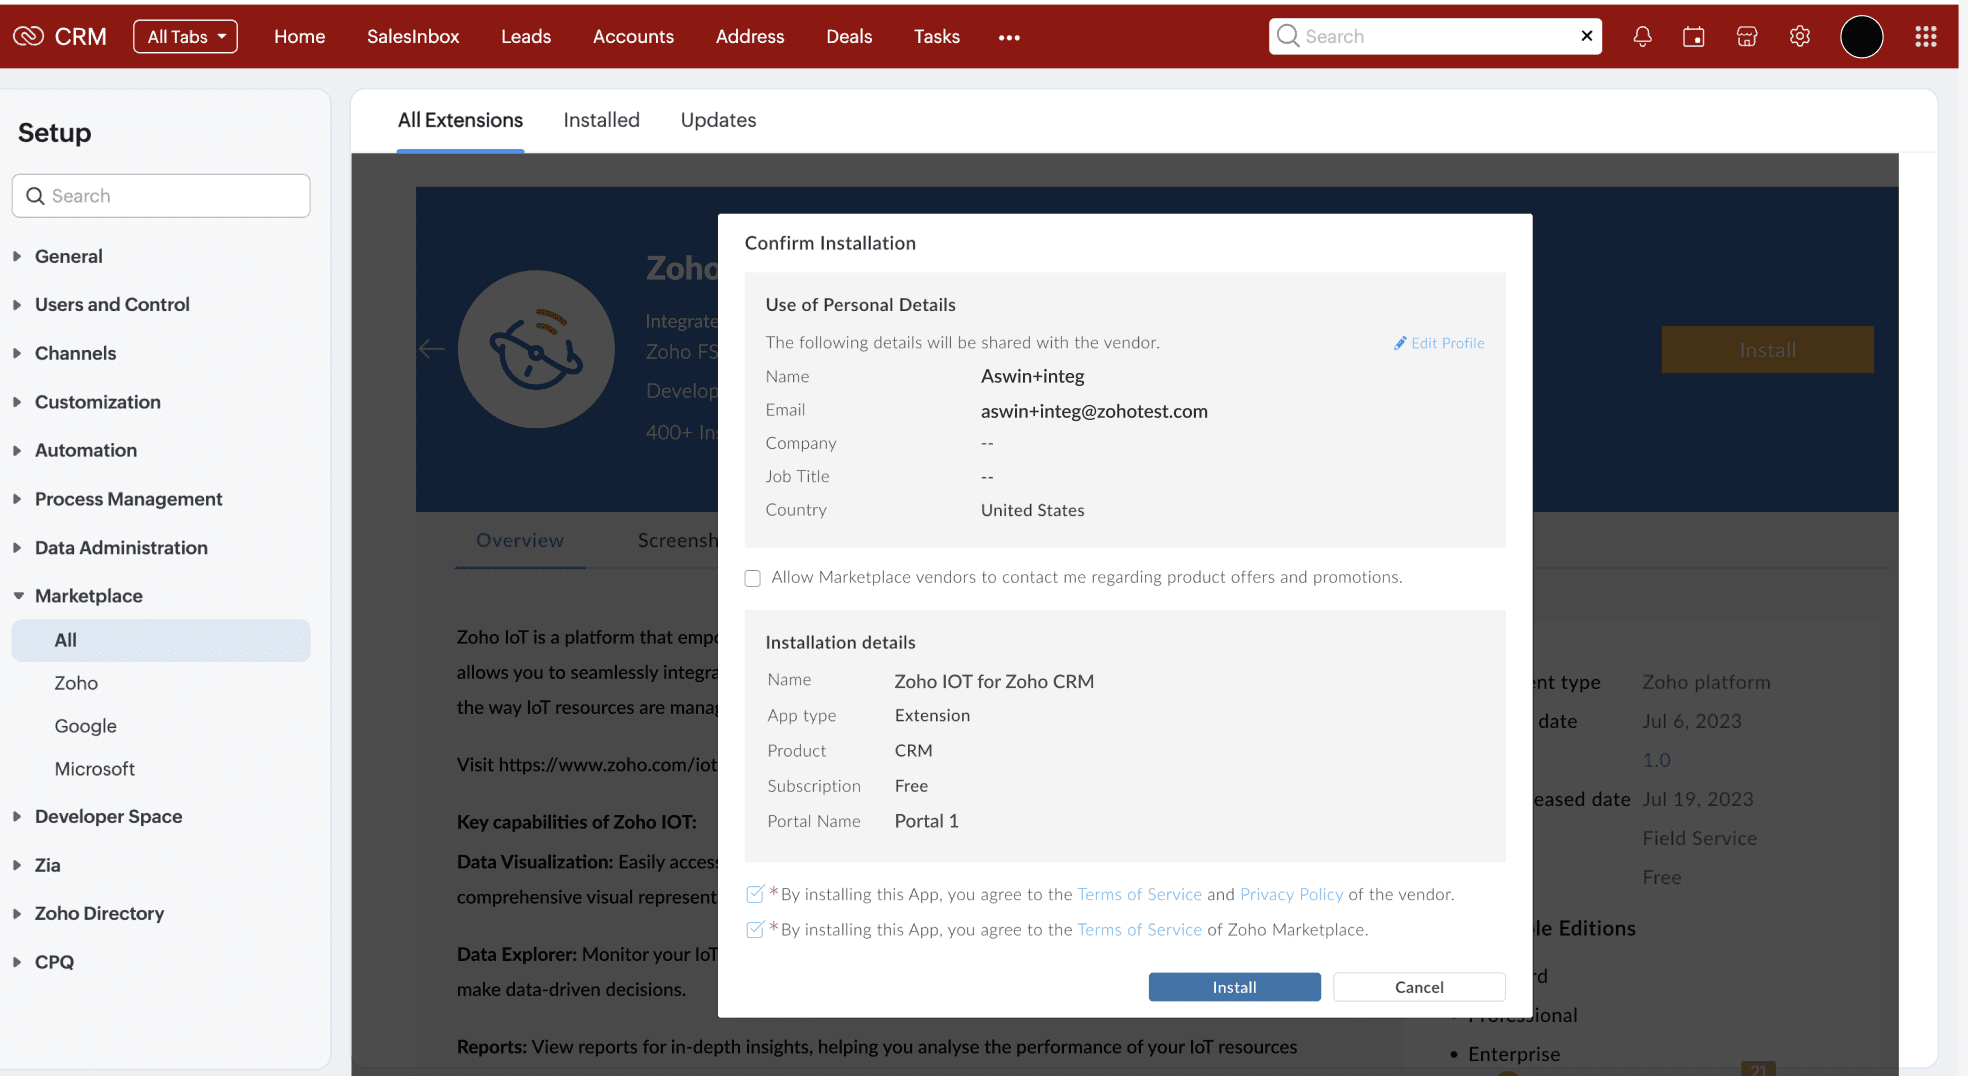Open the Setup gear icon
This screenshot has height=1076, width=1968.
pyautogui.click(x=1800, y=36)
